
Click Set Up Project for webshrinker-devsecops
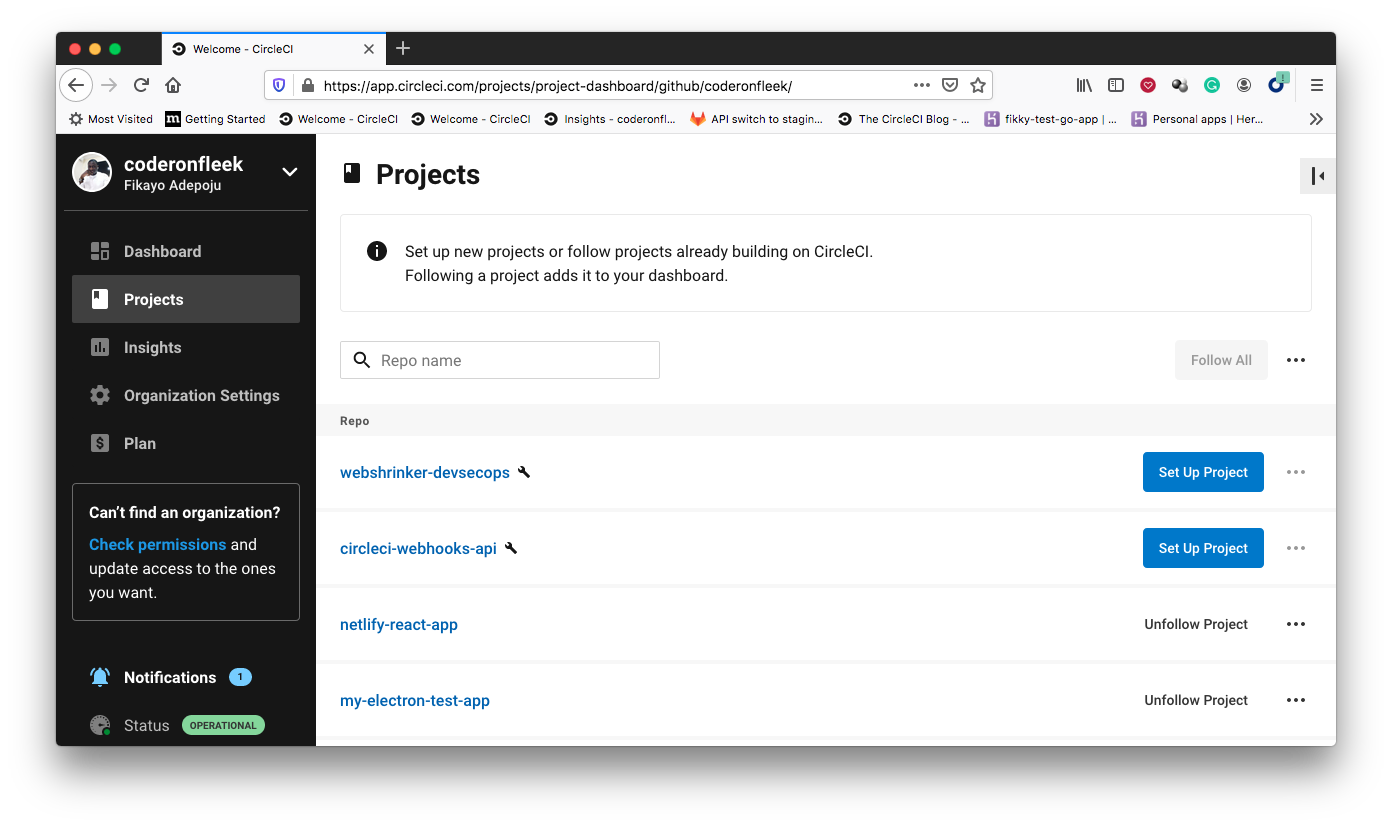pos(1203,471)
